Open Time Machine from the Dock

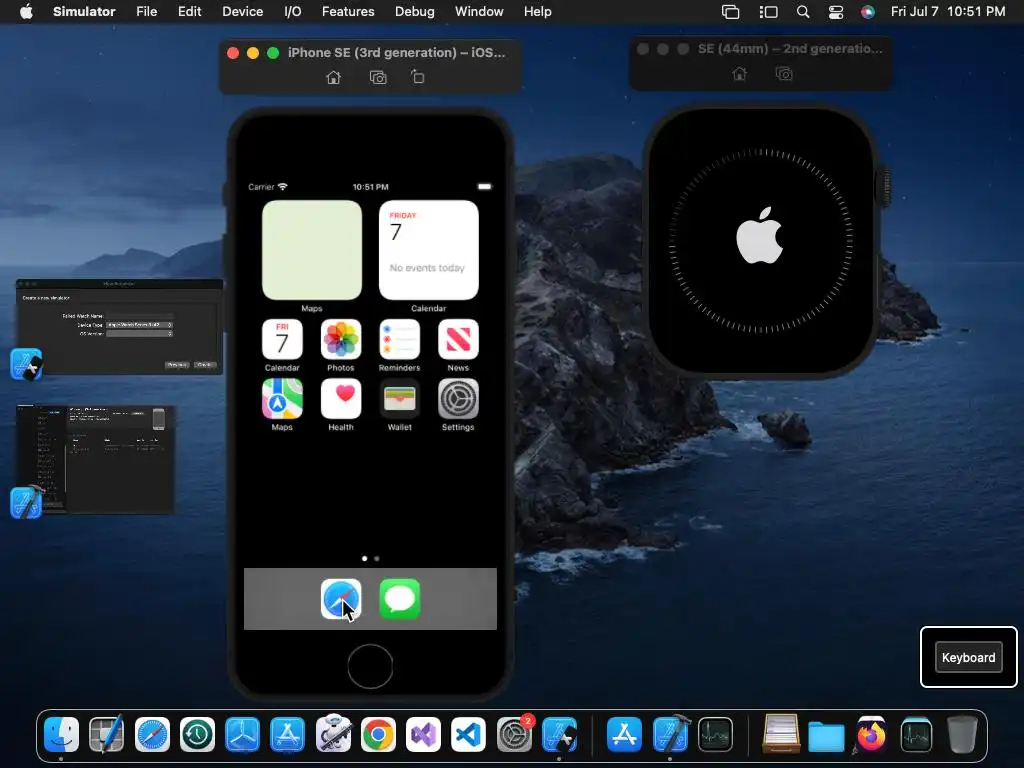tap(197, 735)
